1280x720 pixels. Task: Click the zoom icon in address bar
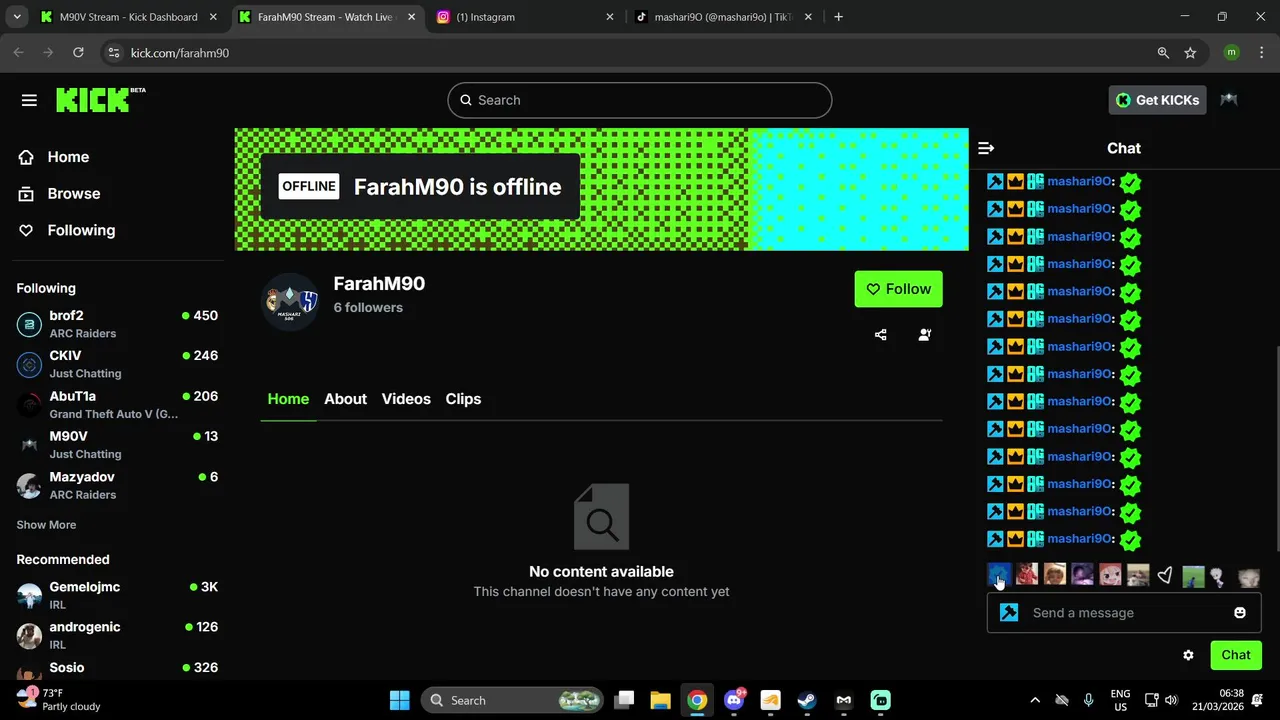(x=1163, y=53)
